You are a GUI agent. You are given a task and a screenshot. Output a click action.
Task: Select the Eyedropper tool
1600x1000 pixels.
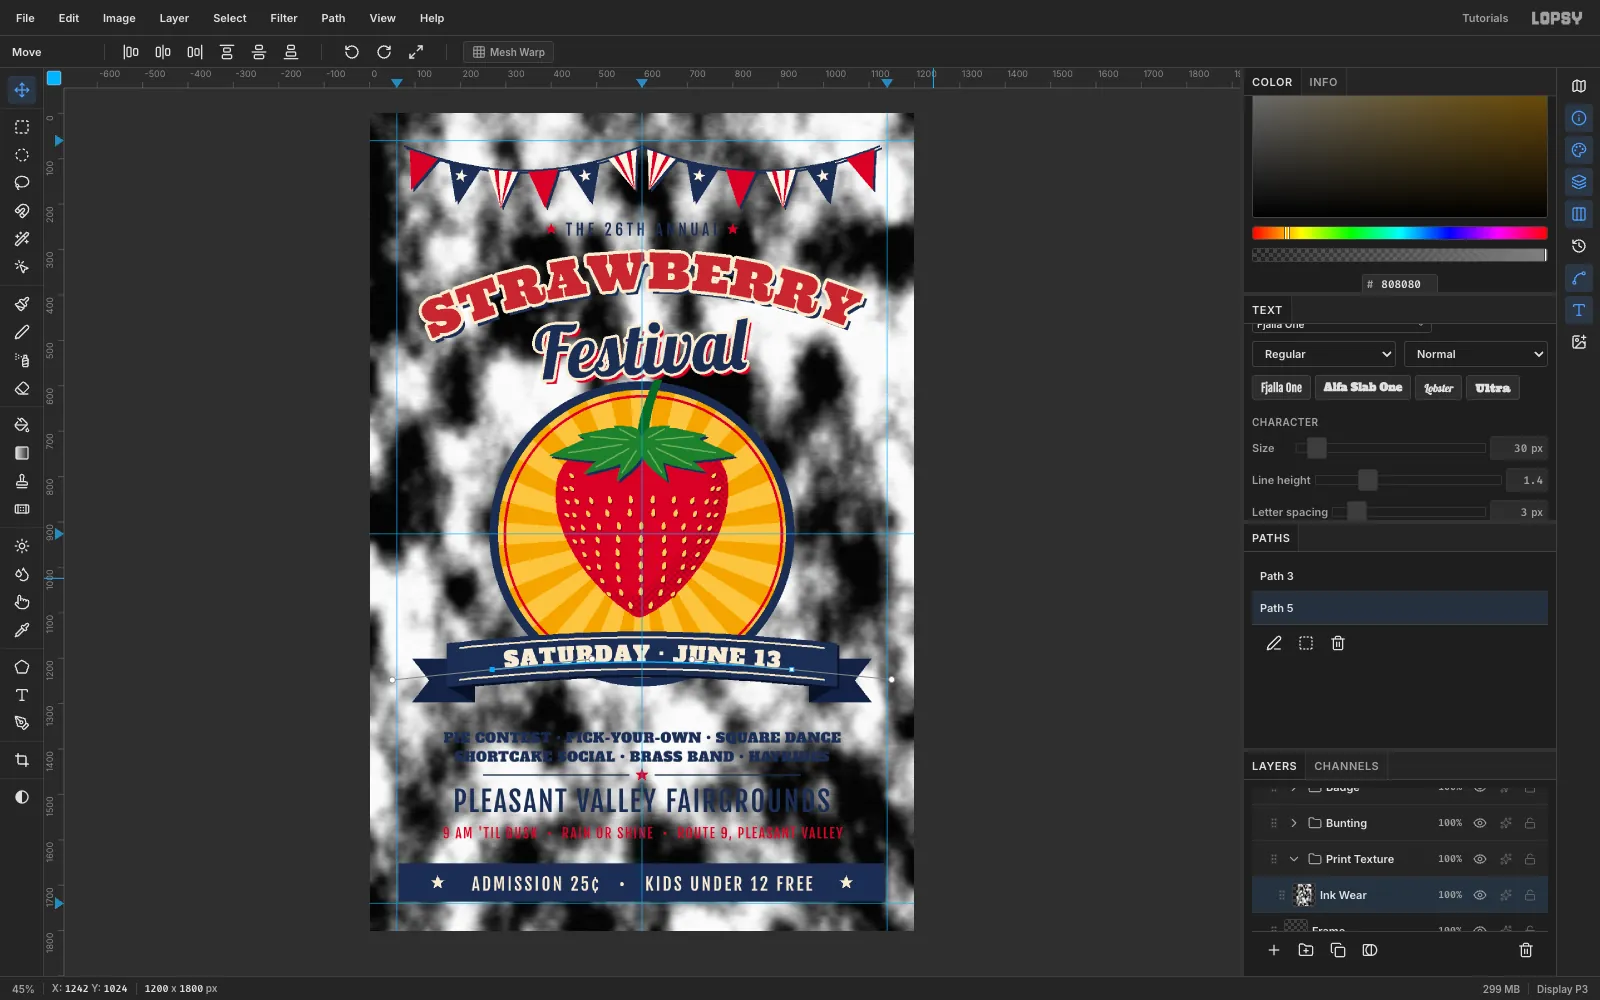[22, 630]
